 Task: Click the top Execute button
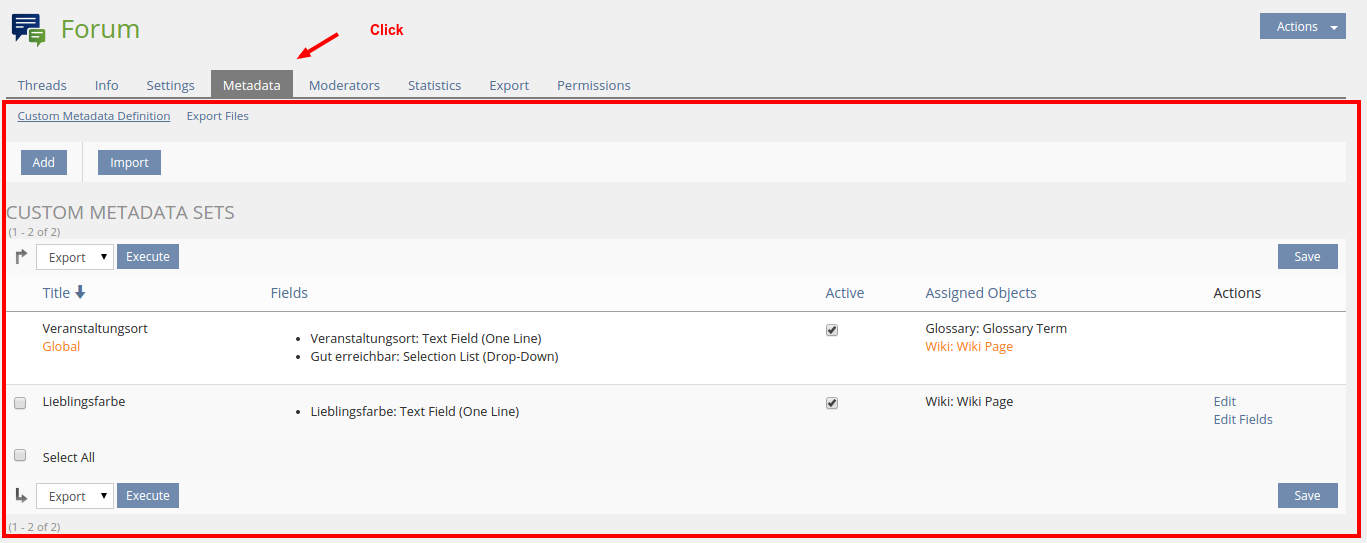[x=148, y=257]
